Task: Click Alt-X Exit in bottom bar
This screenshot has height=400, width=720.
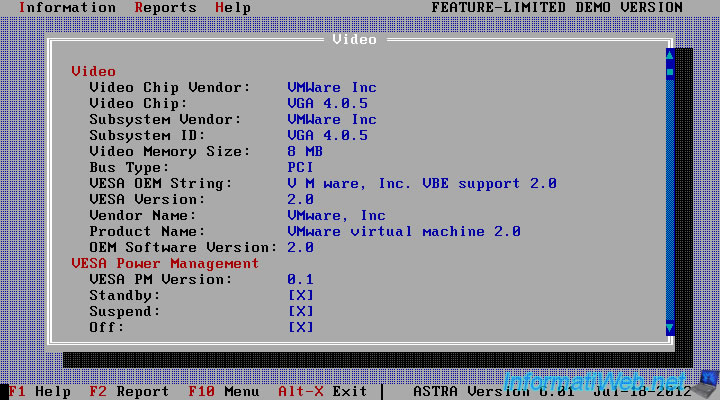Action: coord(322,391)
